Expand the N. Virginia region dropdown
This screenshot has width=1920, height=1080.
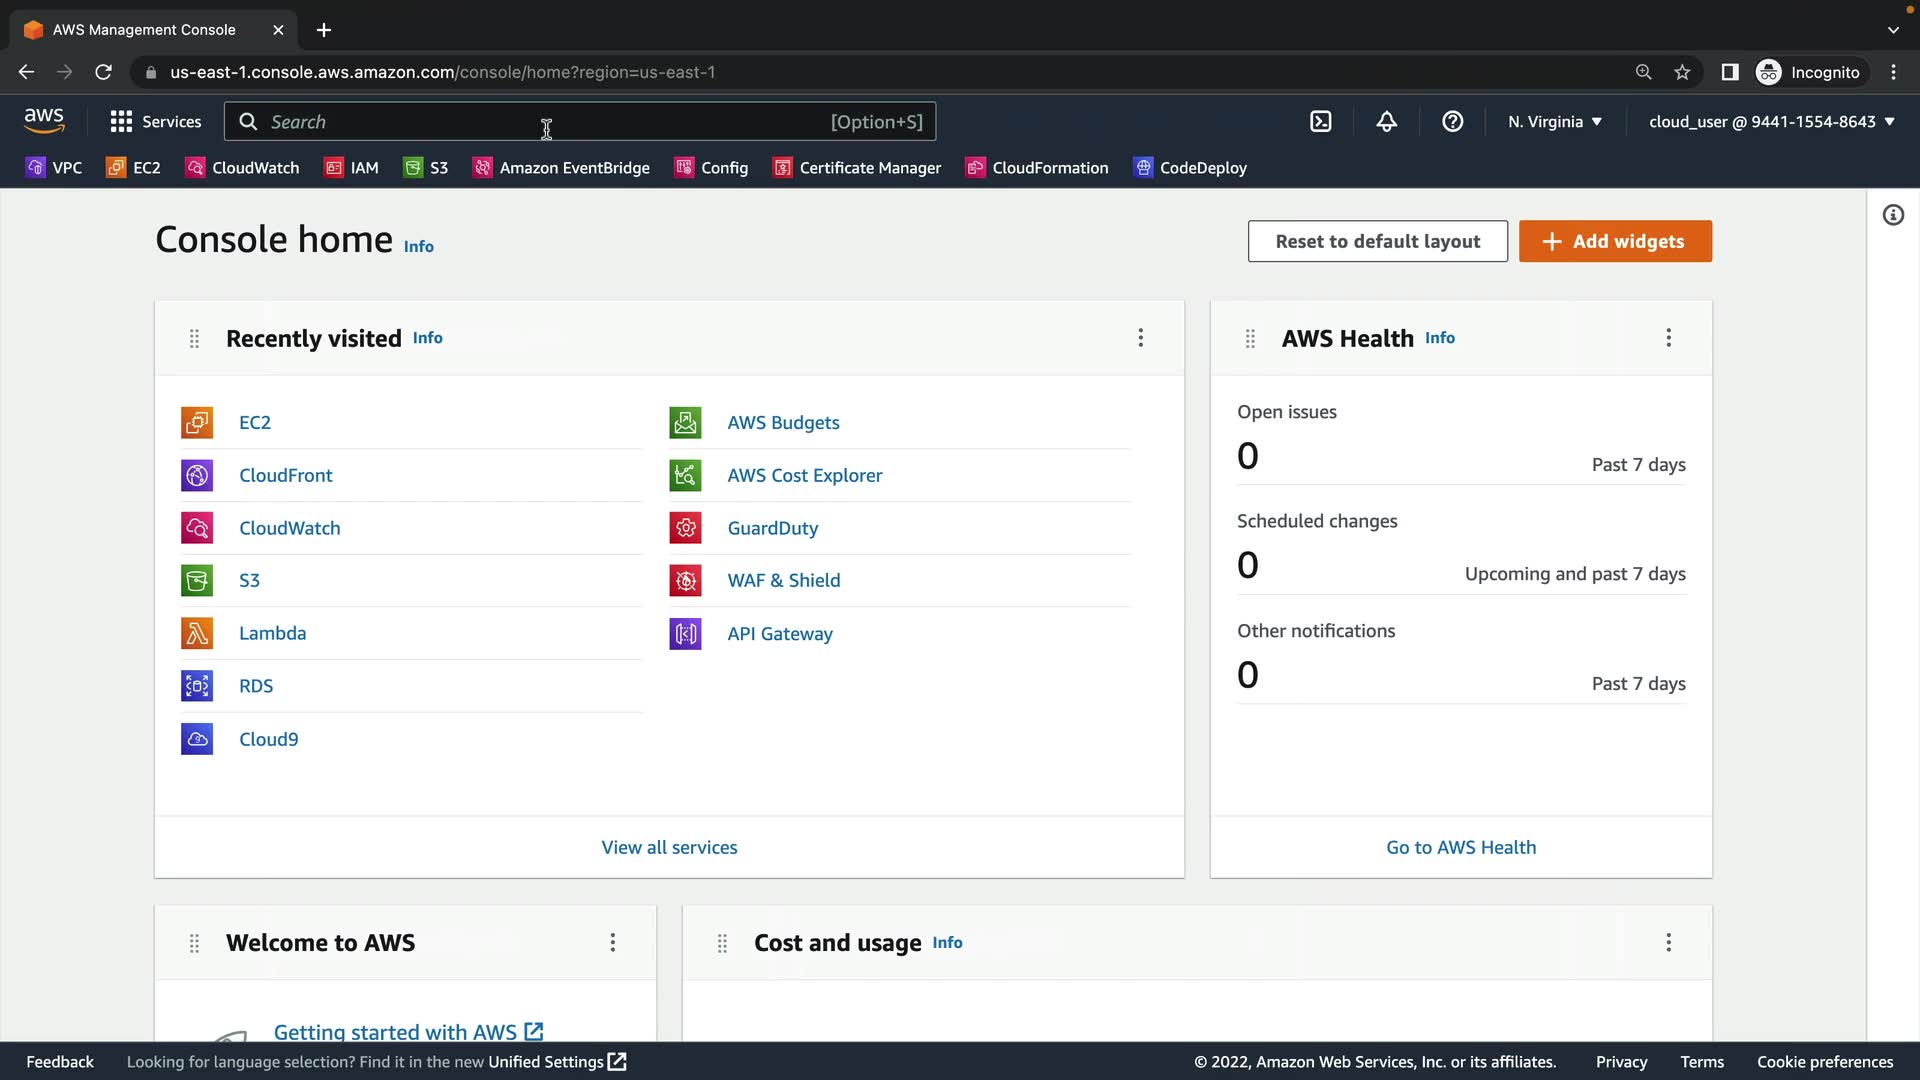tap(1555, 122)
